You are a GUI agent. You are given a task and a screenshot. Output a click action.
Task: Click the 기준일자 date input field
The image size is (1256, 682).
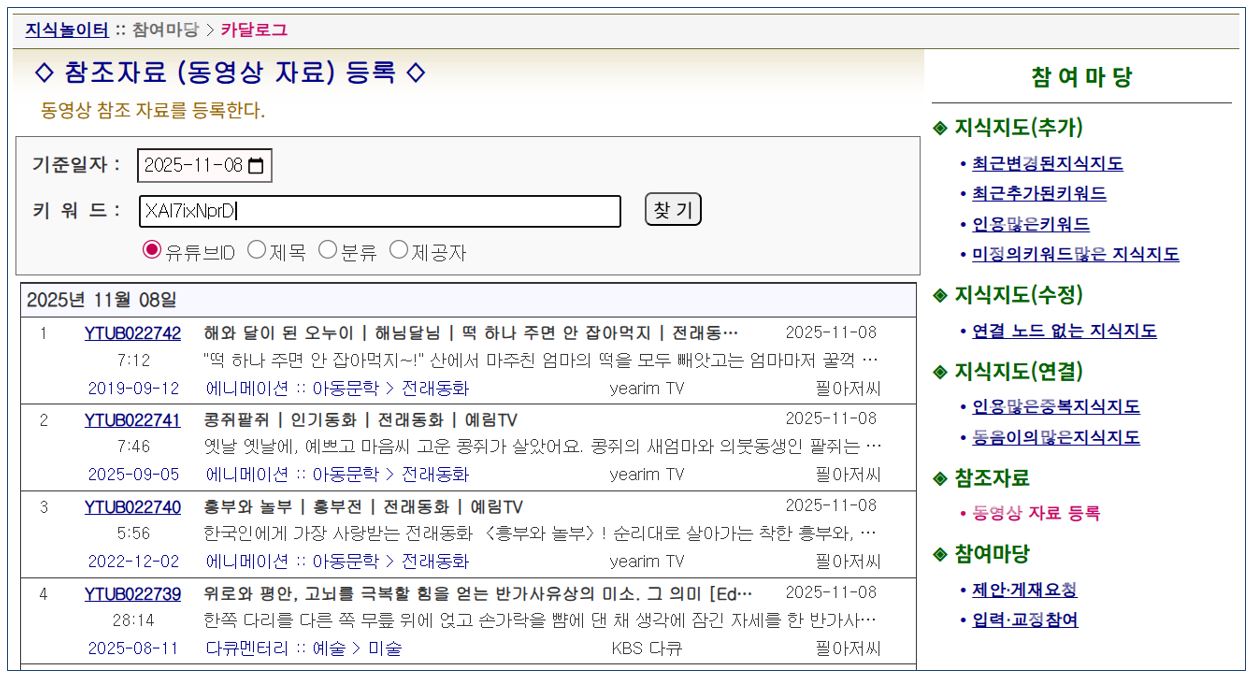(x=194, y=166)
